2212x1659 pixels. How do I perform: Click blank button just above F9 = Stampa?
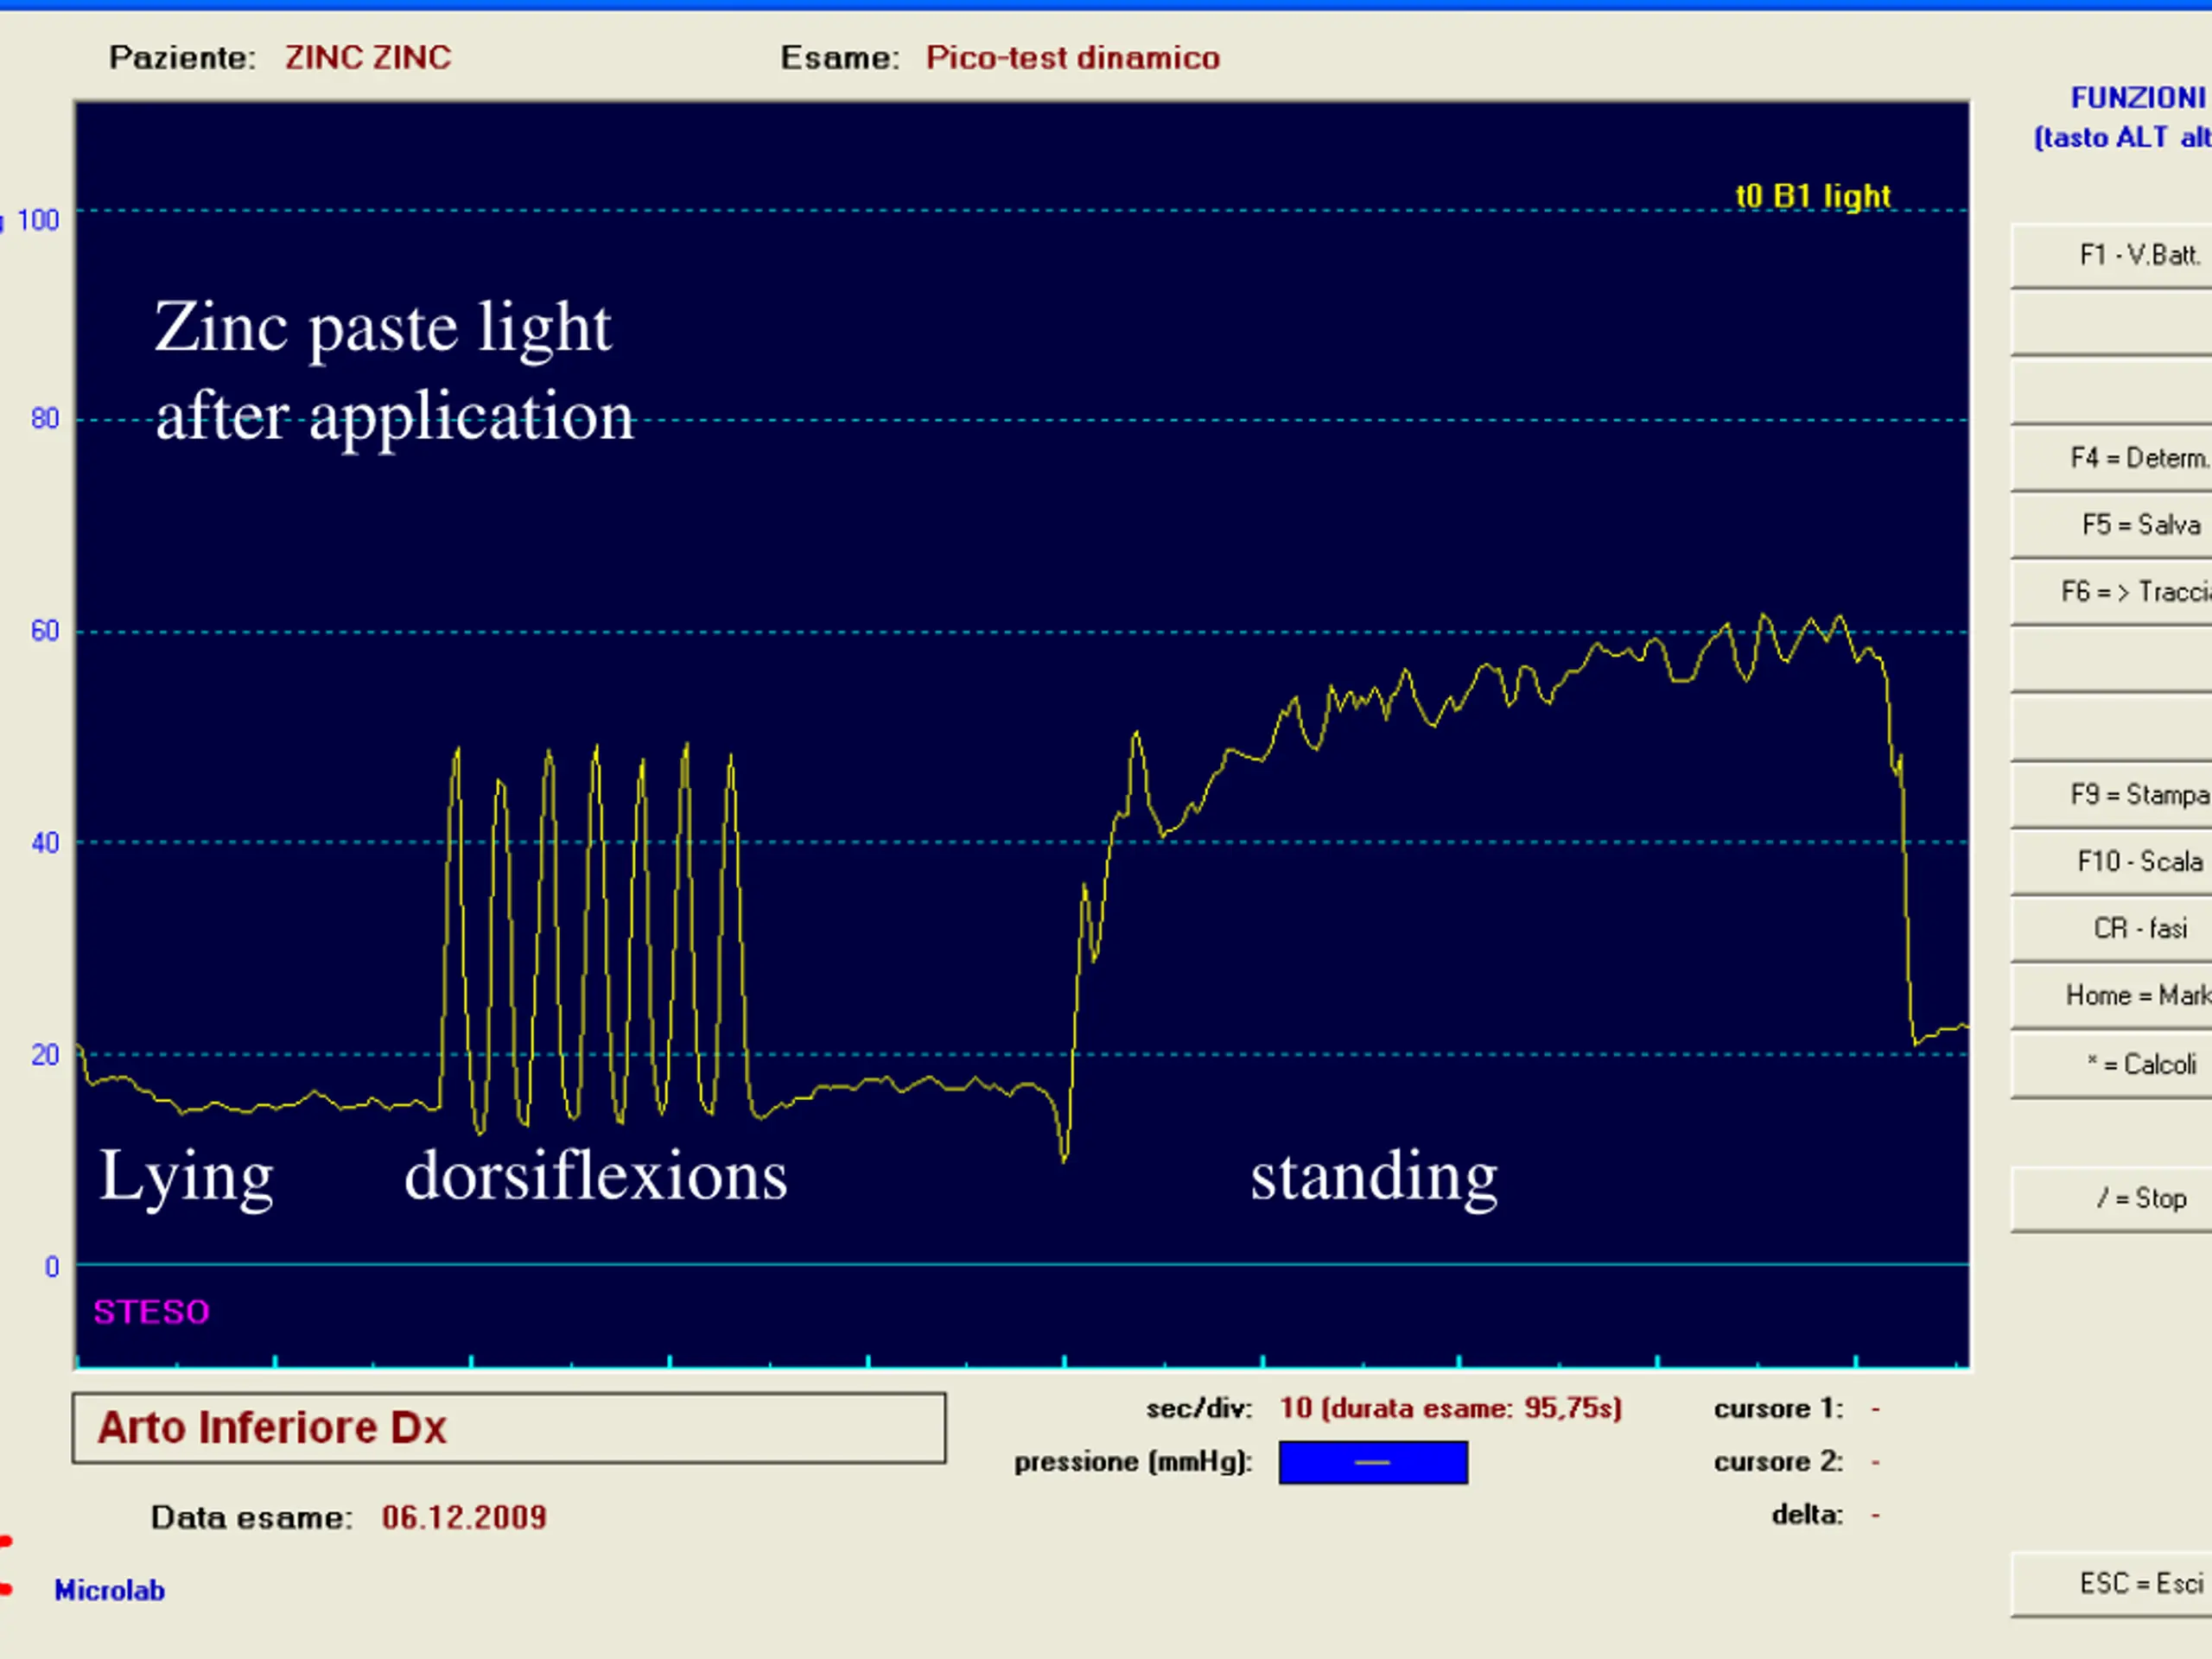pyautogui.click(x=2112, y=727)
